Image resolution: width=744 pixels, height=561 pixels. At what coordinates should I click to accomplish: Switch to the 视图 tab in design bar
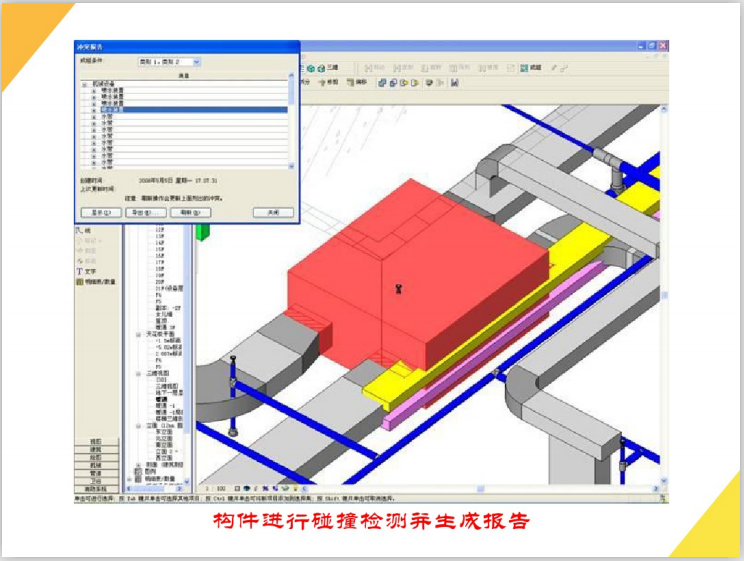(x=96, y=441)
